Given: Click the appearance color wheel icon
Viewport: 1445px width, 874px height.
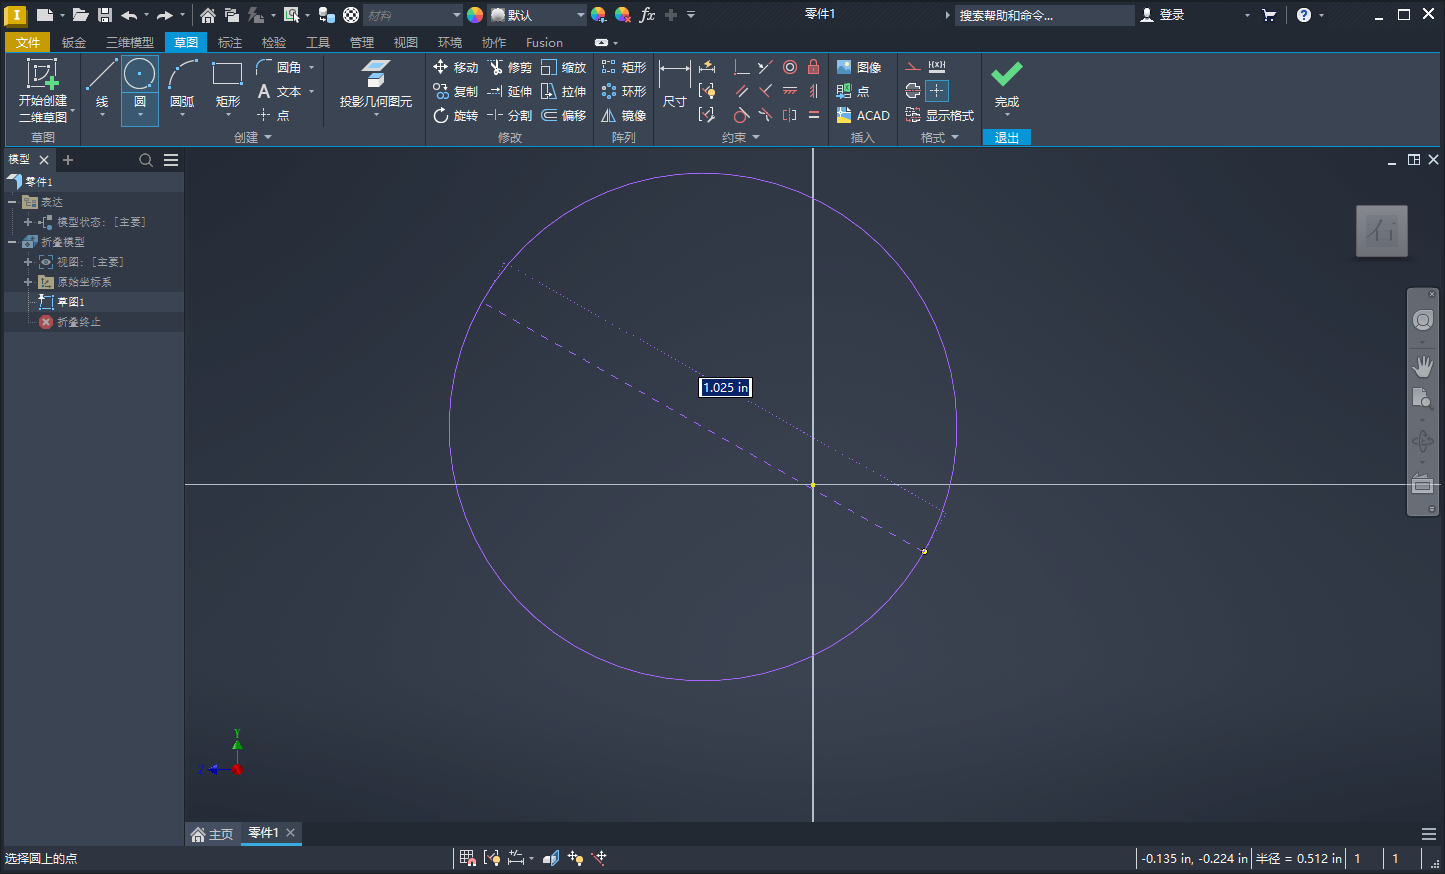Looking at the screenshot, I should pyautogui.click(x=475, y=15).
